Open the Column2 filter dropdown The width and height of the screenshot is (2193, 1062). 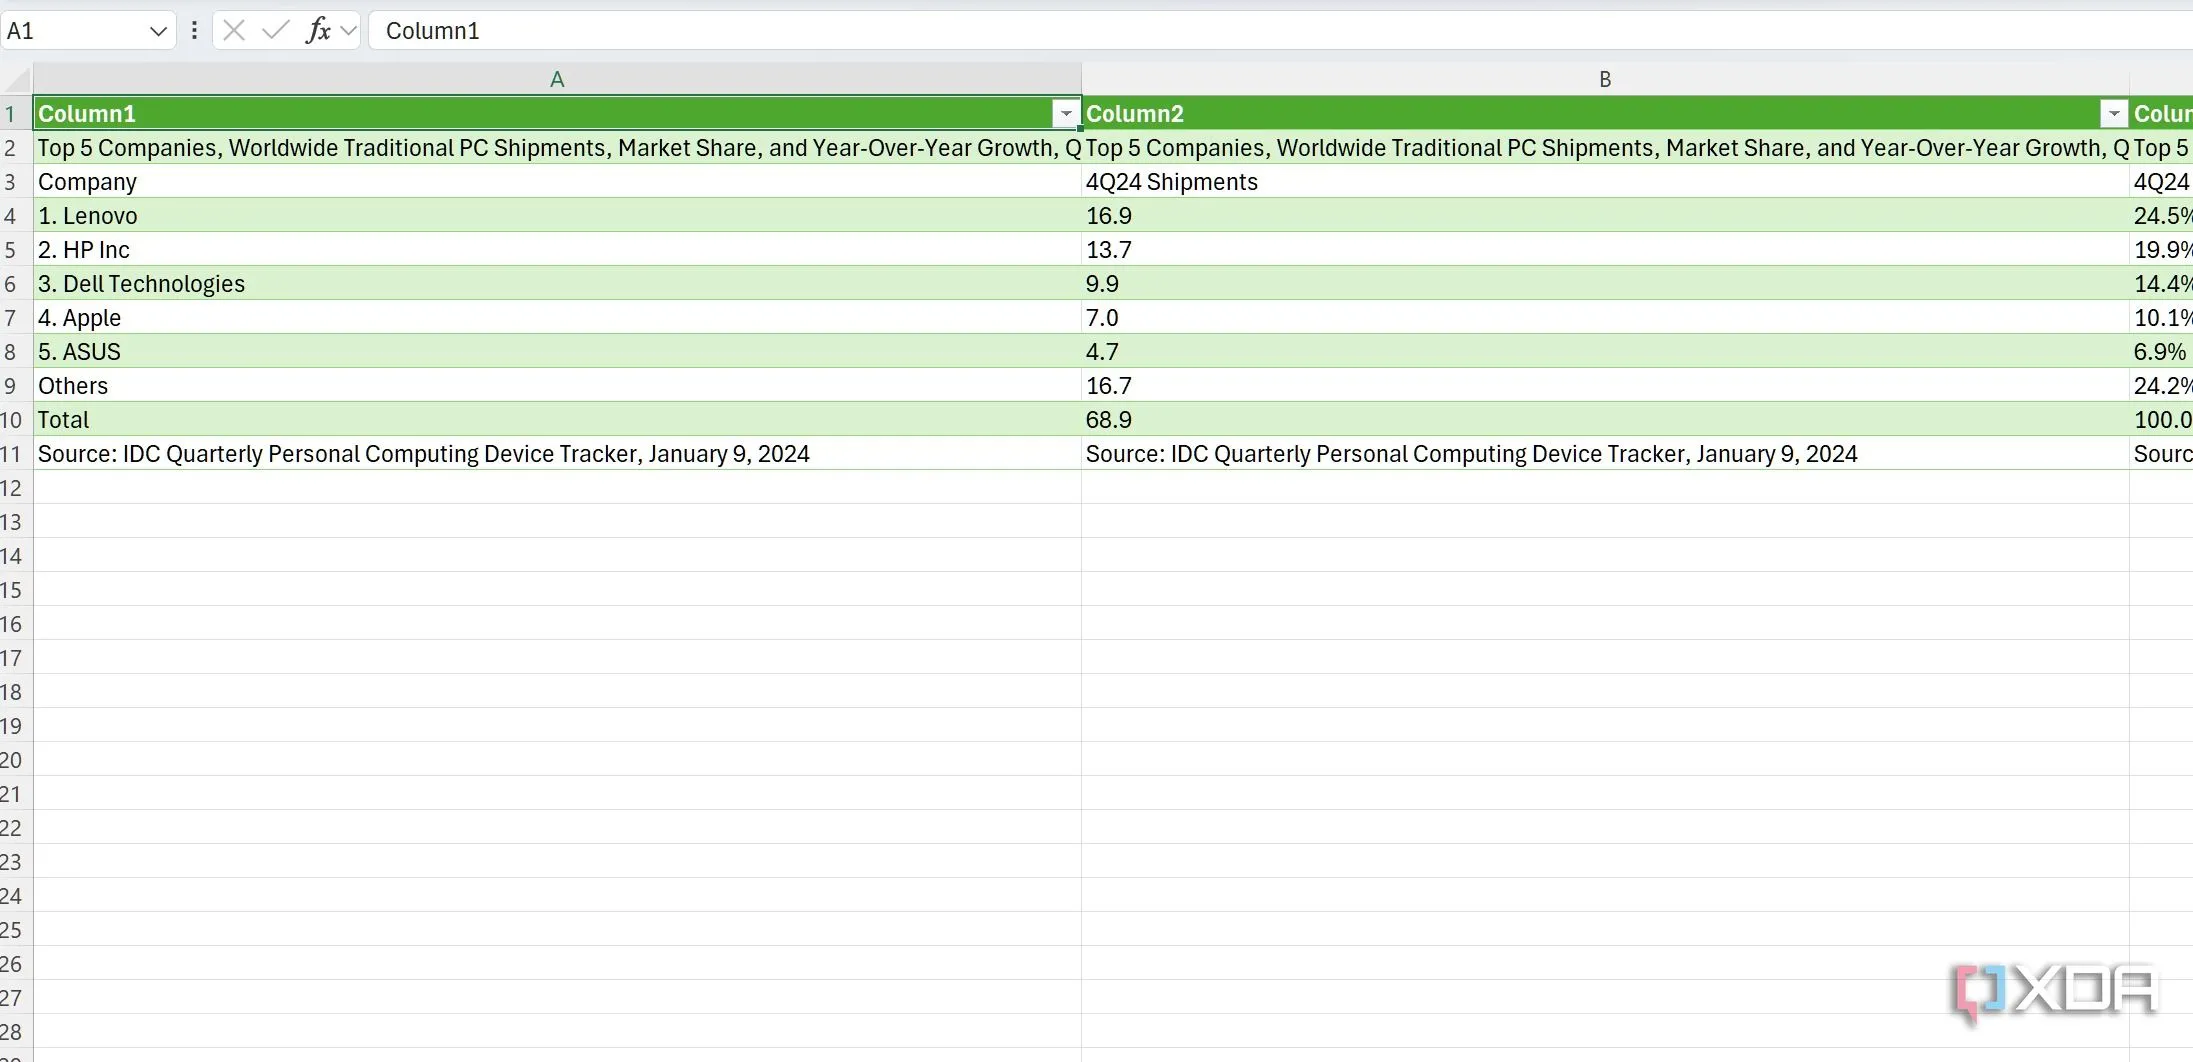click(x=2113, y=114)
